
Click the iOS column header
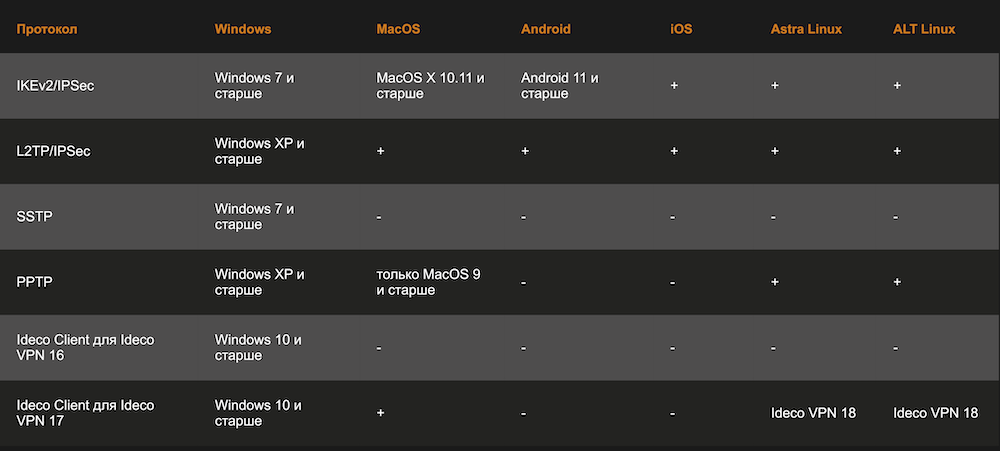[681, 29]
